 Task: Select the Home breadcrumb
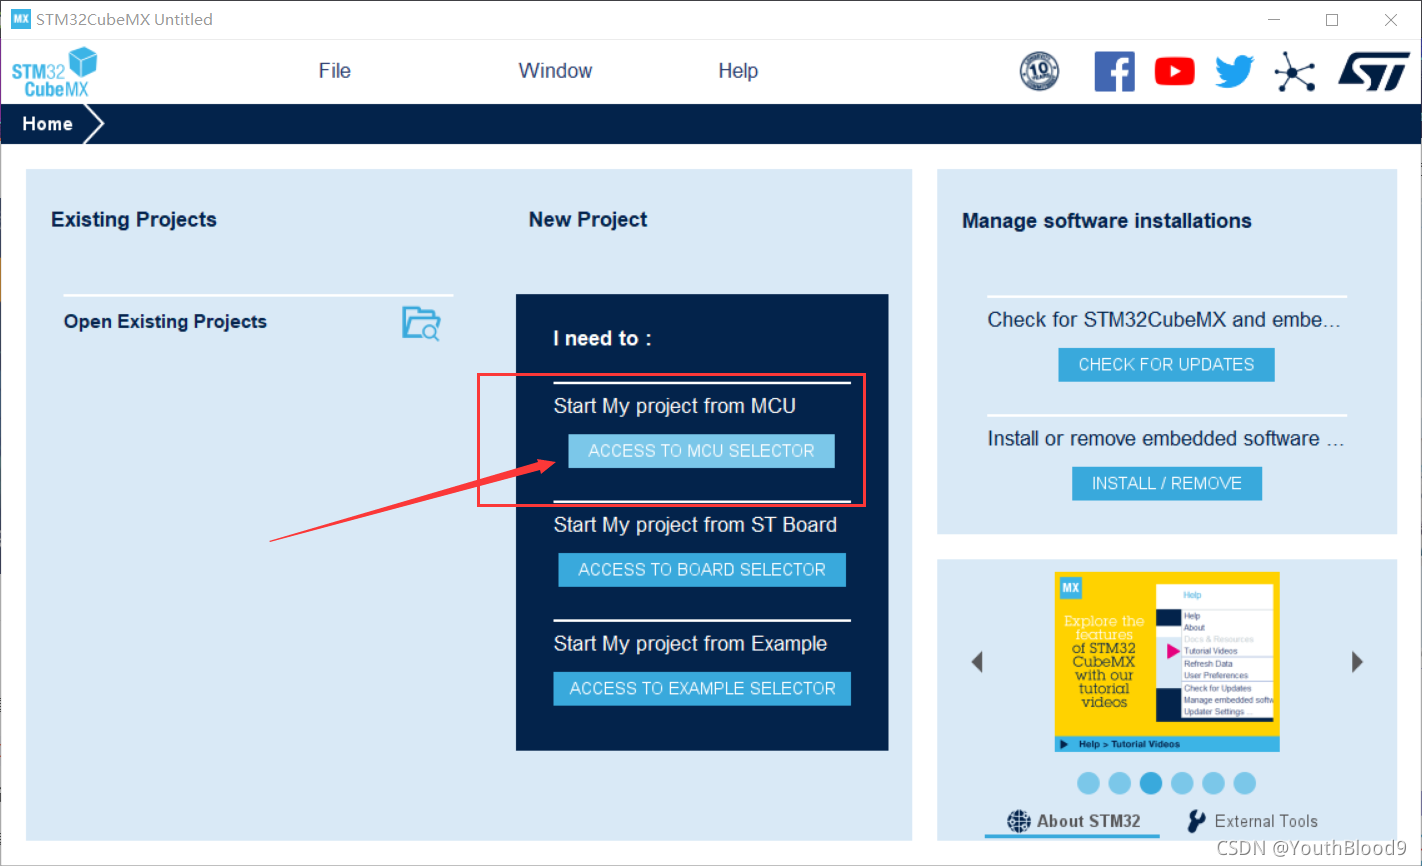(48, 124)
